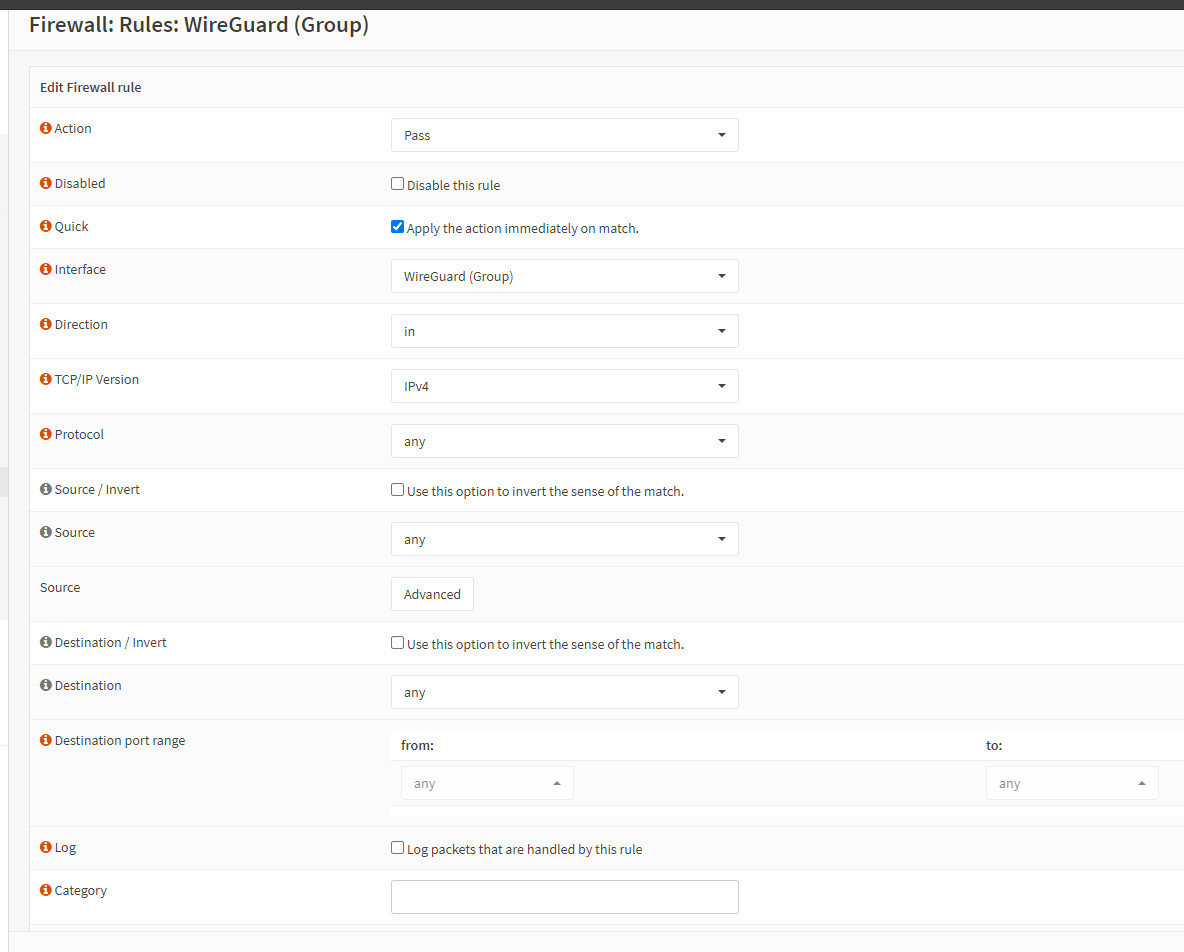The width and height of the screenshot is (1184, 952).
Task: Click the info icon beside TCP/IP Version
Action: (45, 379)
